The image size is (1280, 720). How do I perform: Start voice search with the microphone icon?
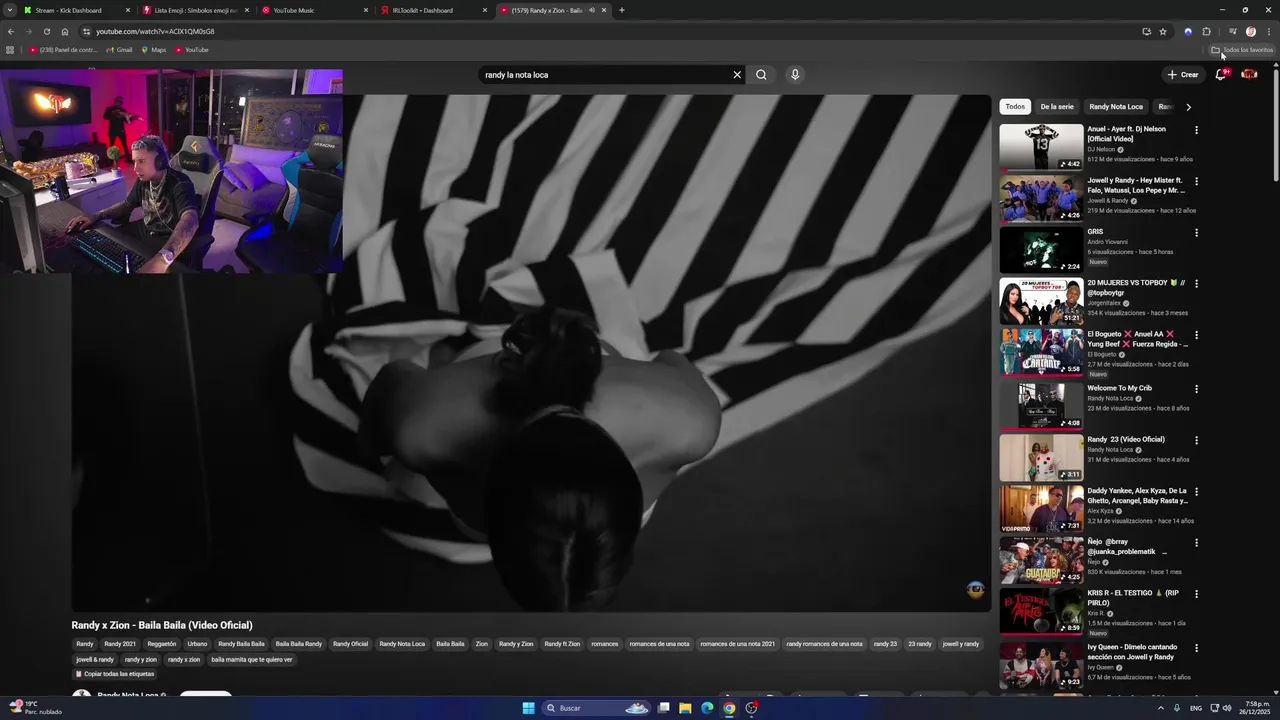pyautogui.click(x=795, y=75)
